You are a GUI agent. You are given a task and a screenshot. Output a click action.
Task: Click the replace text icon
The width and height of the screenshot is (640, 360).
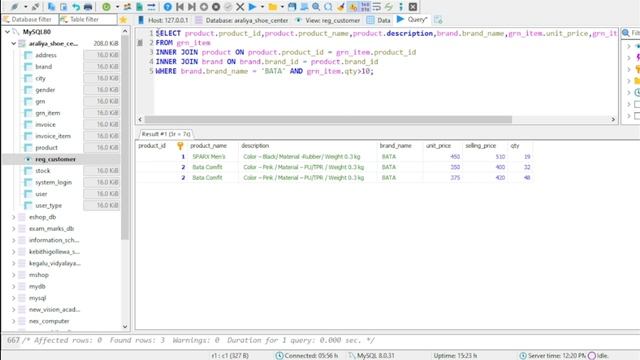(328, 7)
